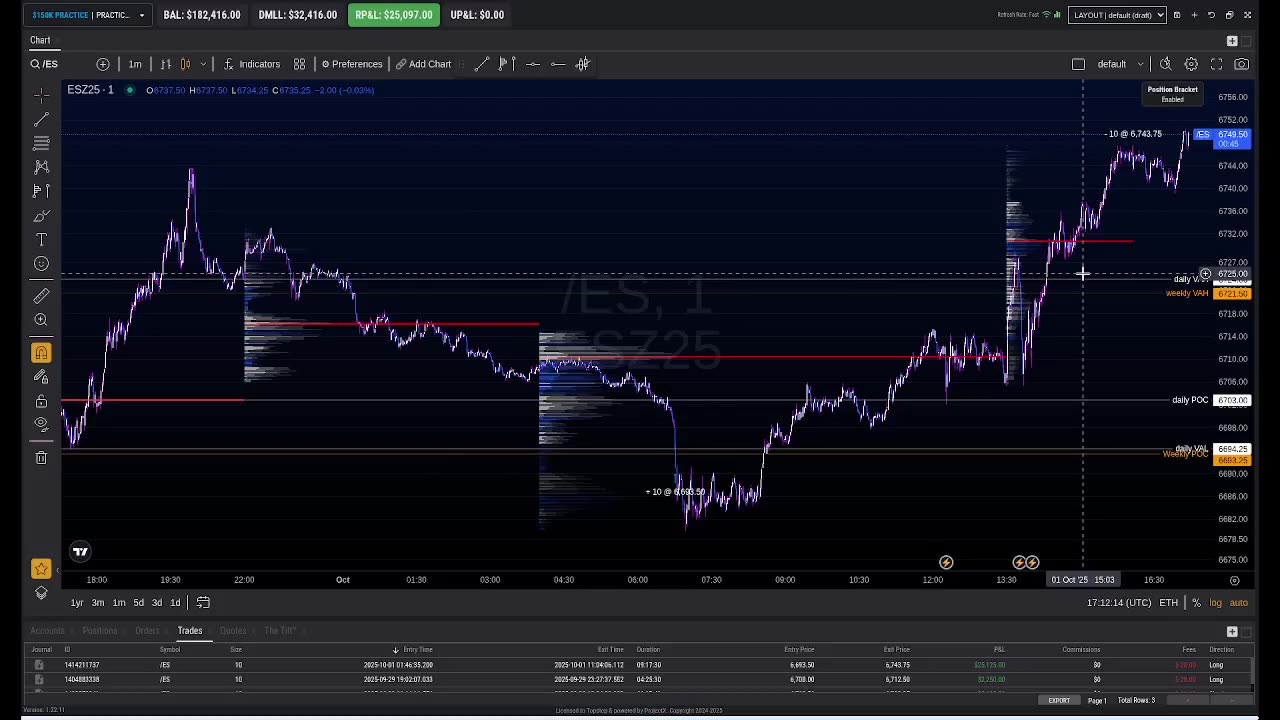The image size is (1280, 720).
Task: Toggle lock all drawings
Action: (41, 401)
